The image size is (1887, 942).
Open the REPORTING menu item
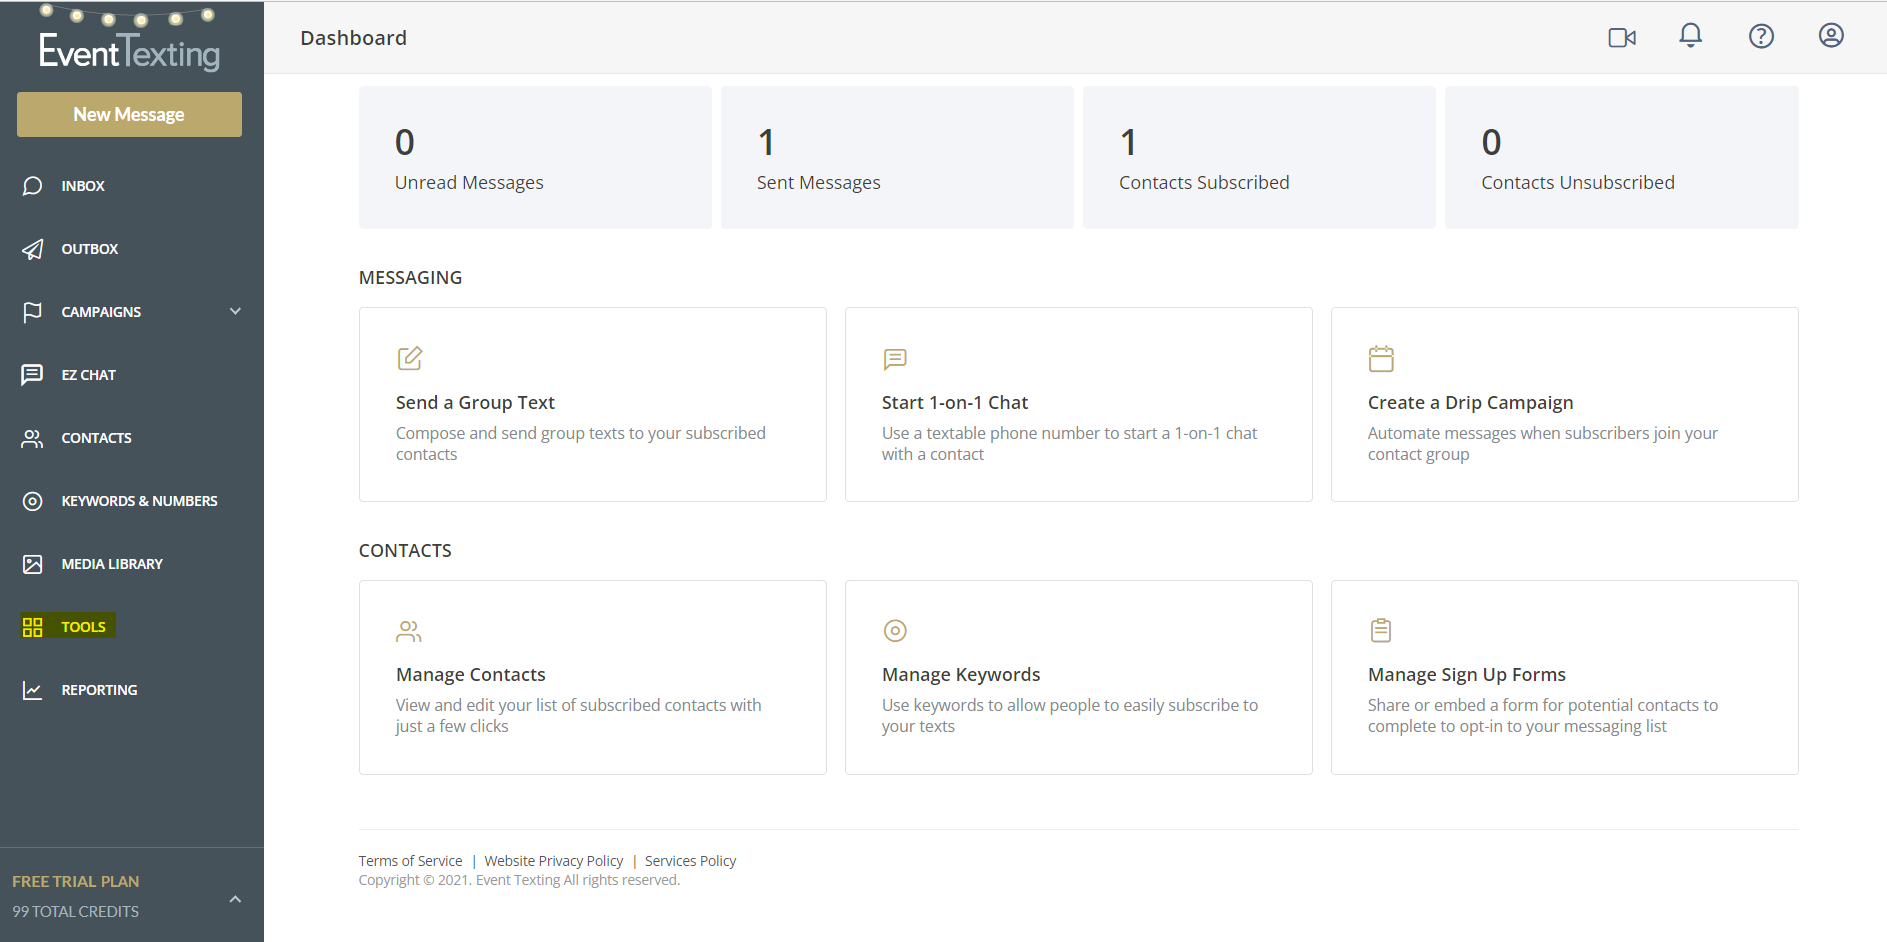100,690
